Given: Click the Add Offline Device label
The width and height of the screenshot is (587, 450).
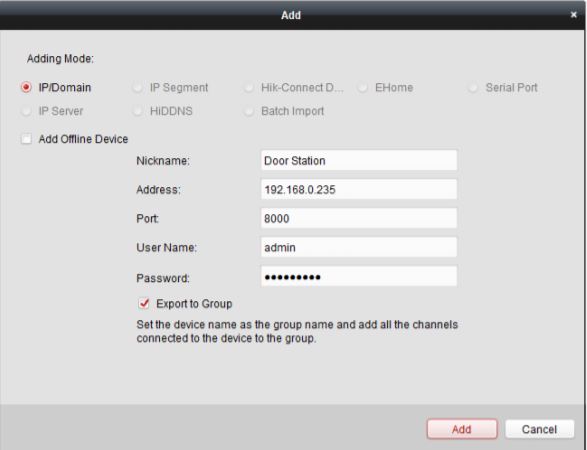Looking at the screenshot, I should point(83,139).
